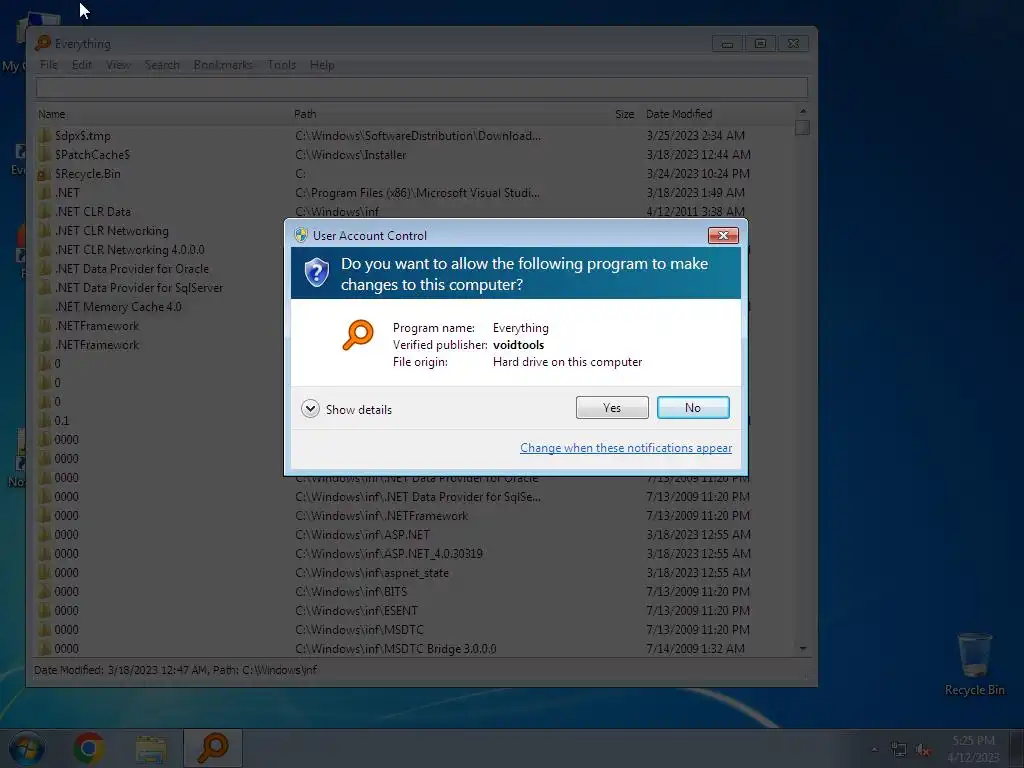Open the Edit menu in Everything

pyautogui.click(x=82, y=65)
